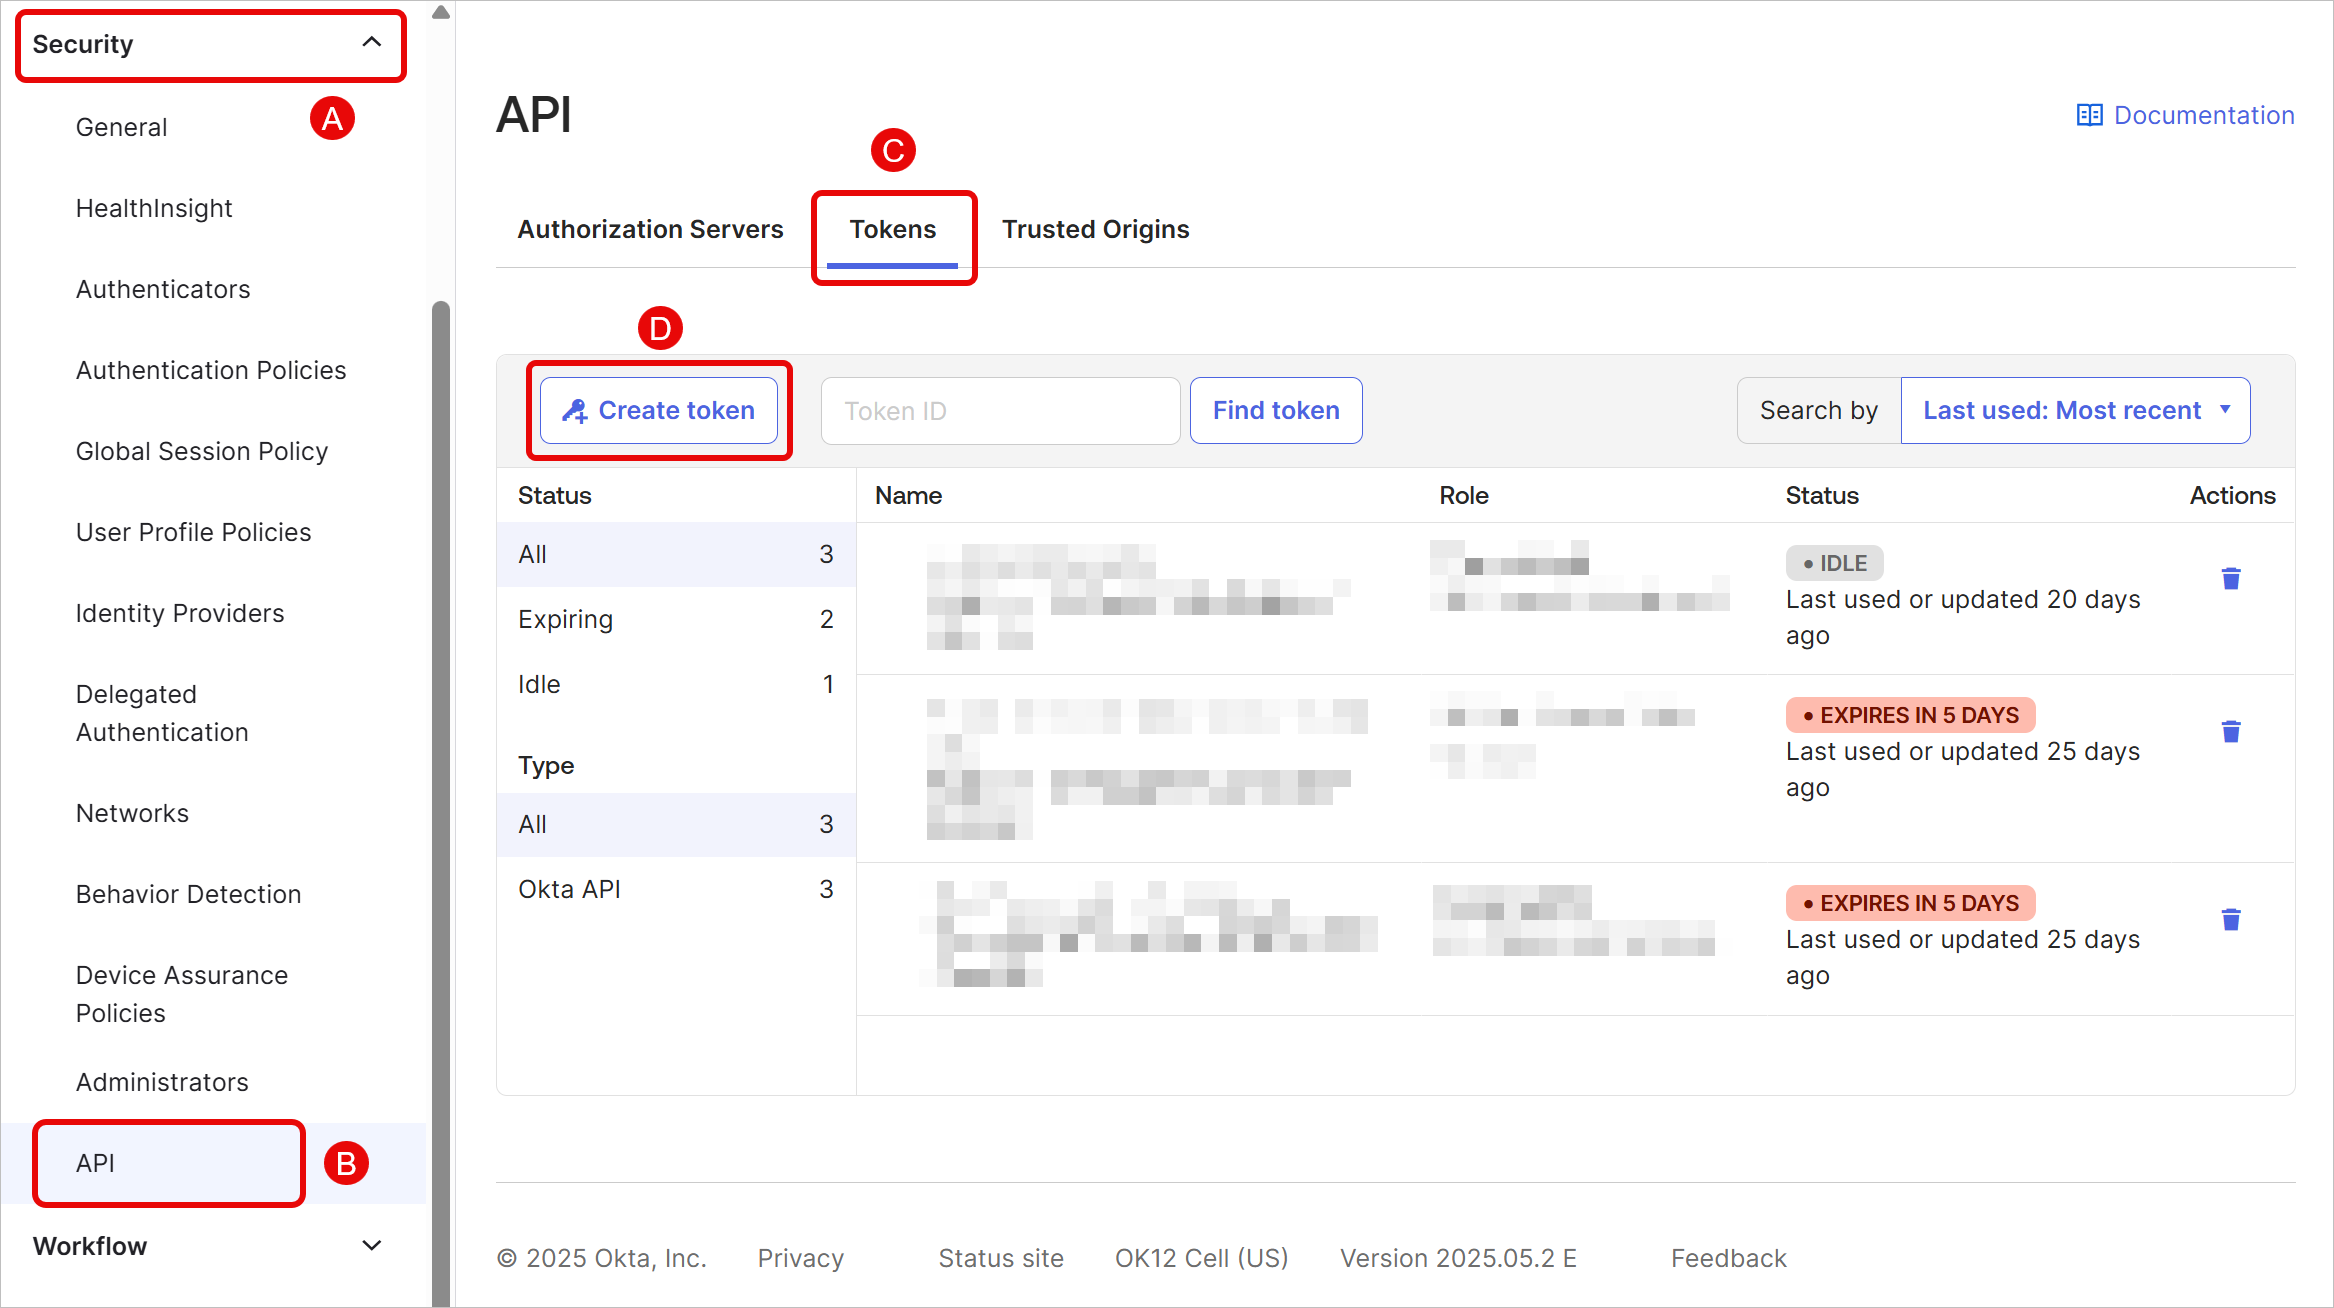Open Networks in sidebar
This screenshot has width=2334, height=1308.
(132, 813)
